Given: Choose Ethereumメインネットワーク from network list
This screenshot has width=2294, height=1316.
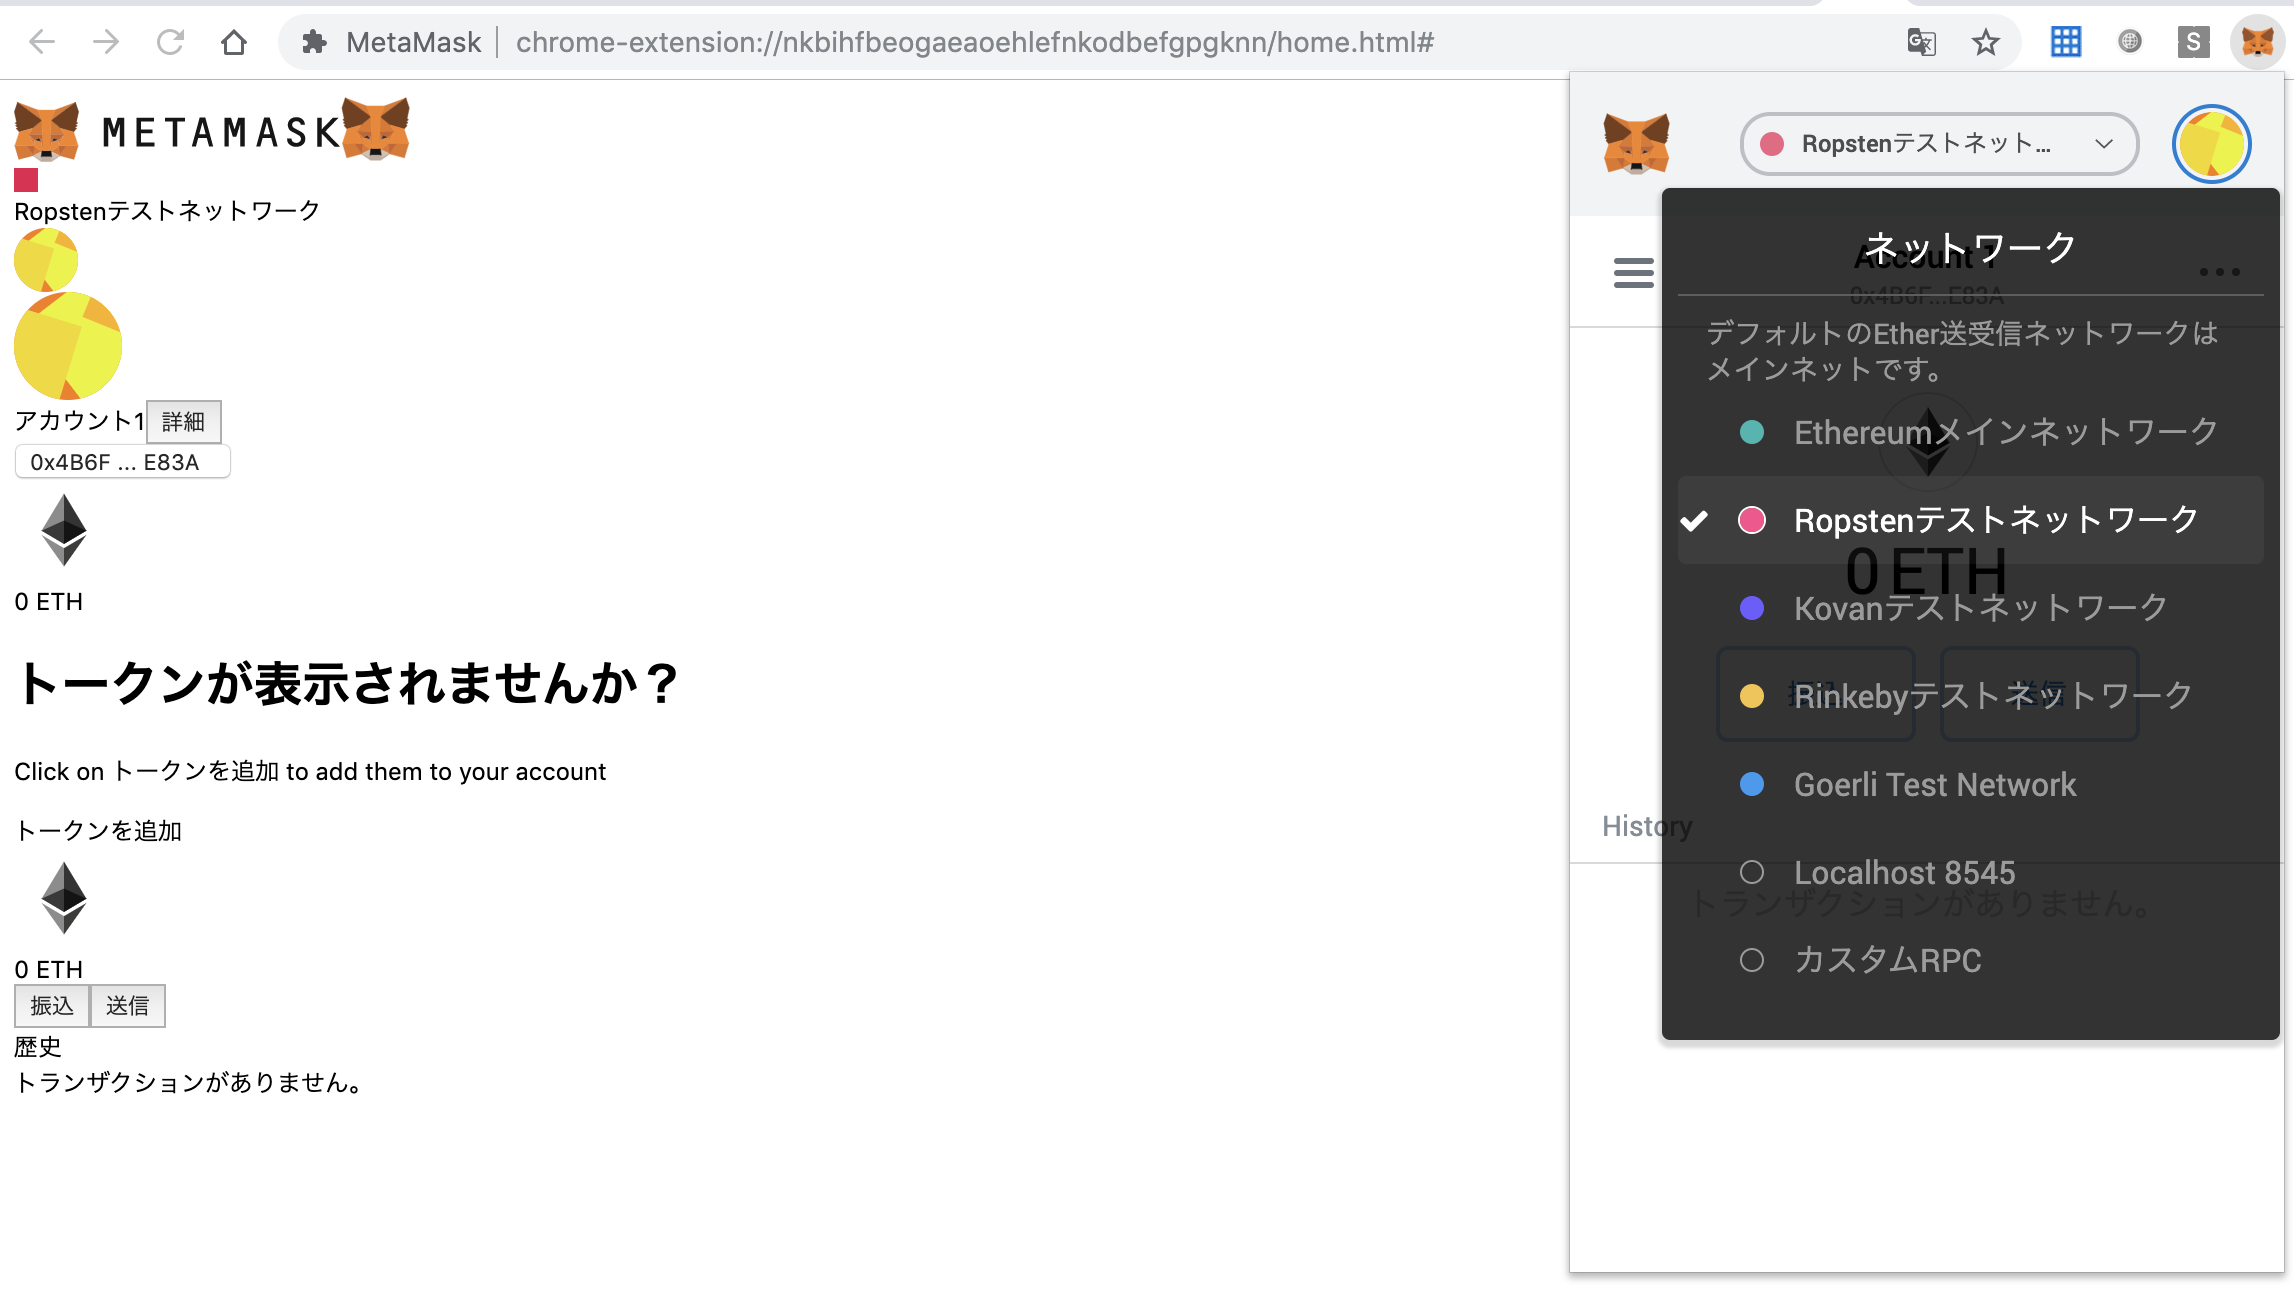Looking at the screenshot, I should click(2005, 432).
